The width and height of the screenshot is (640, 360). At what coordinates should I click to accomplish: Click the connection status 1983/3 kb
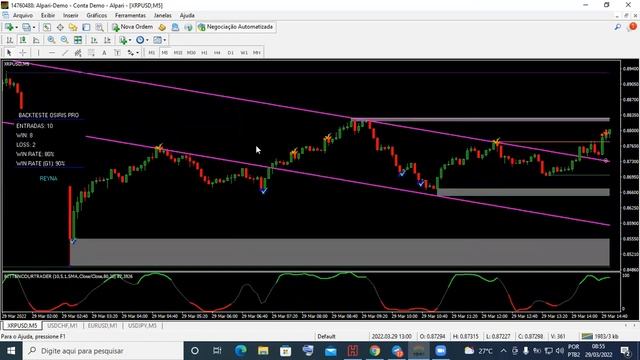pyautogui.click(x=600, y=336)
